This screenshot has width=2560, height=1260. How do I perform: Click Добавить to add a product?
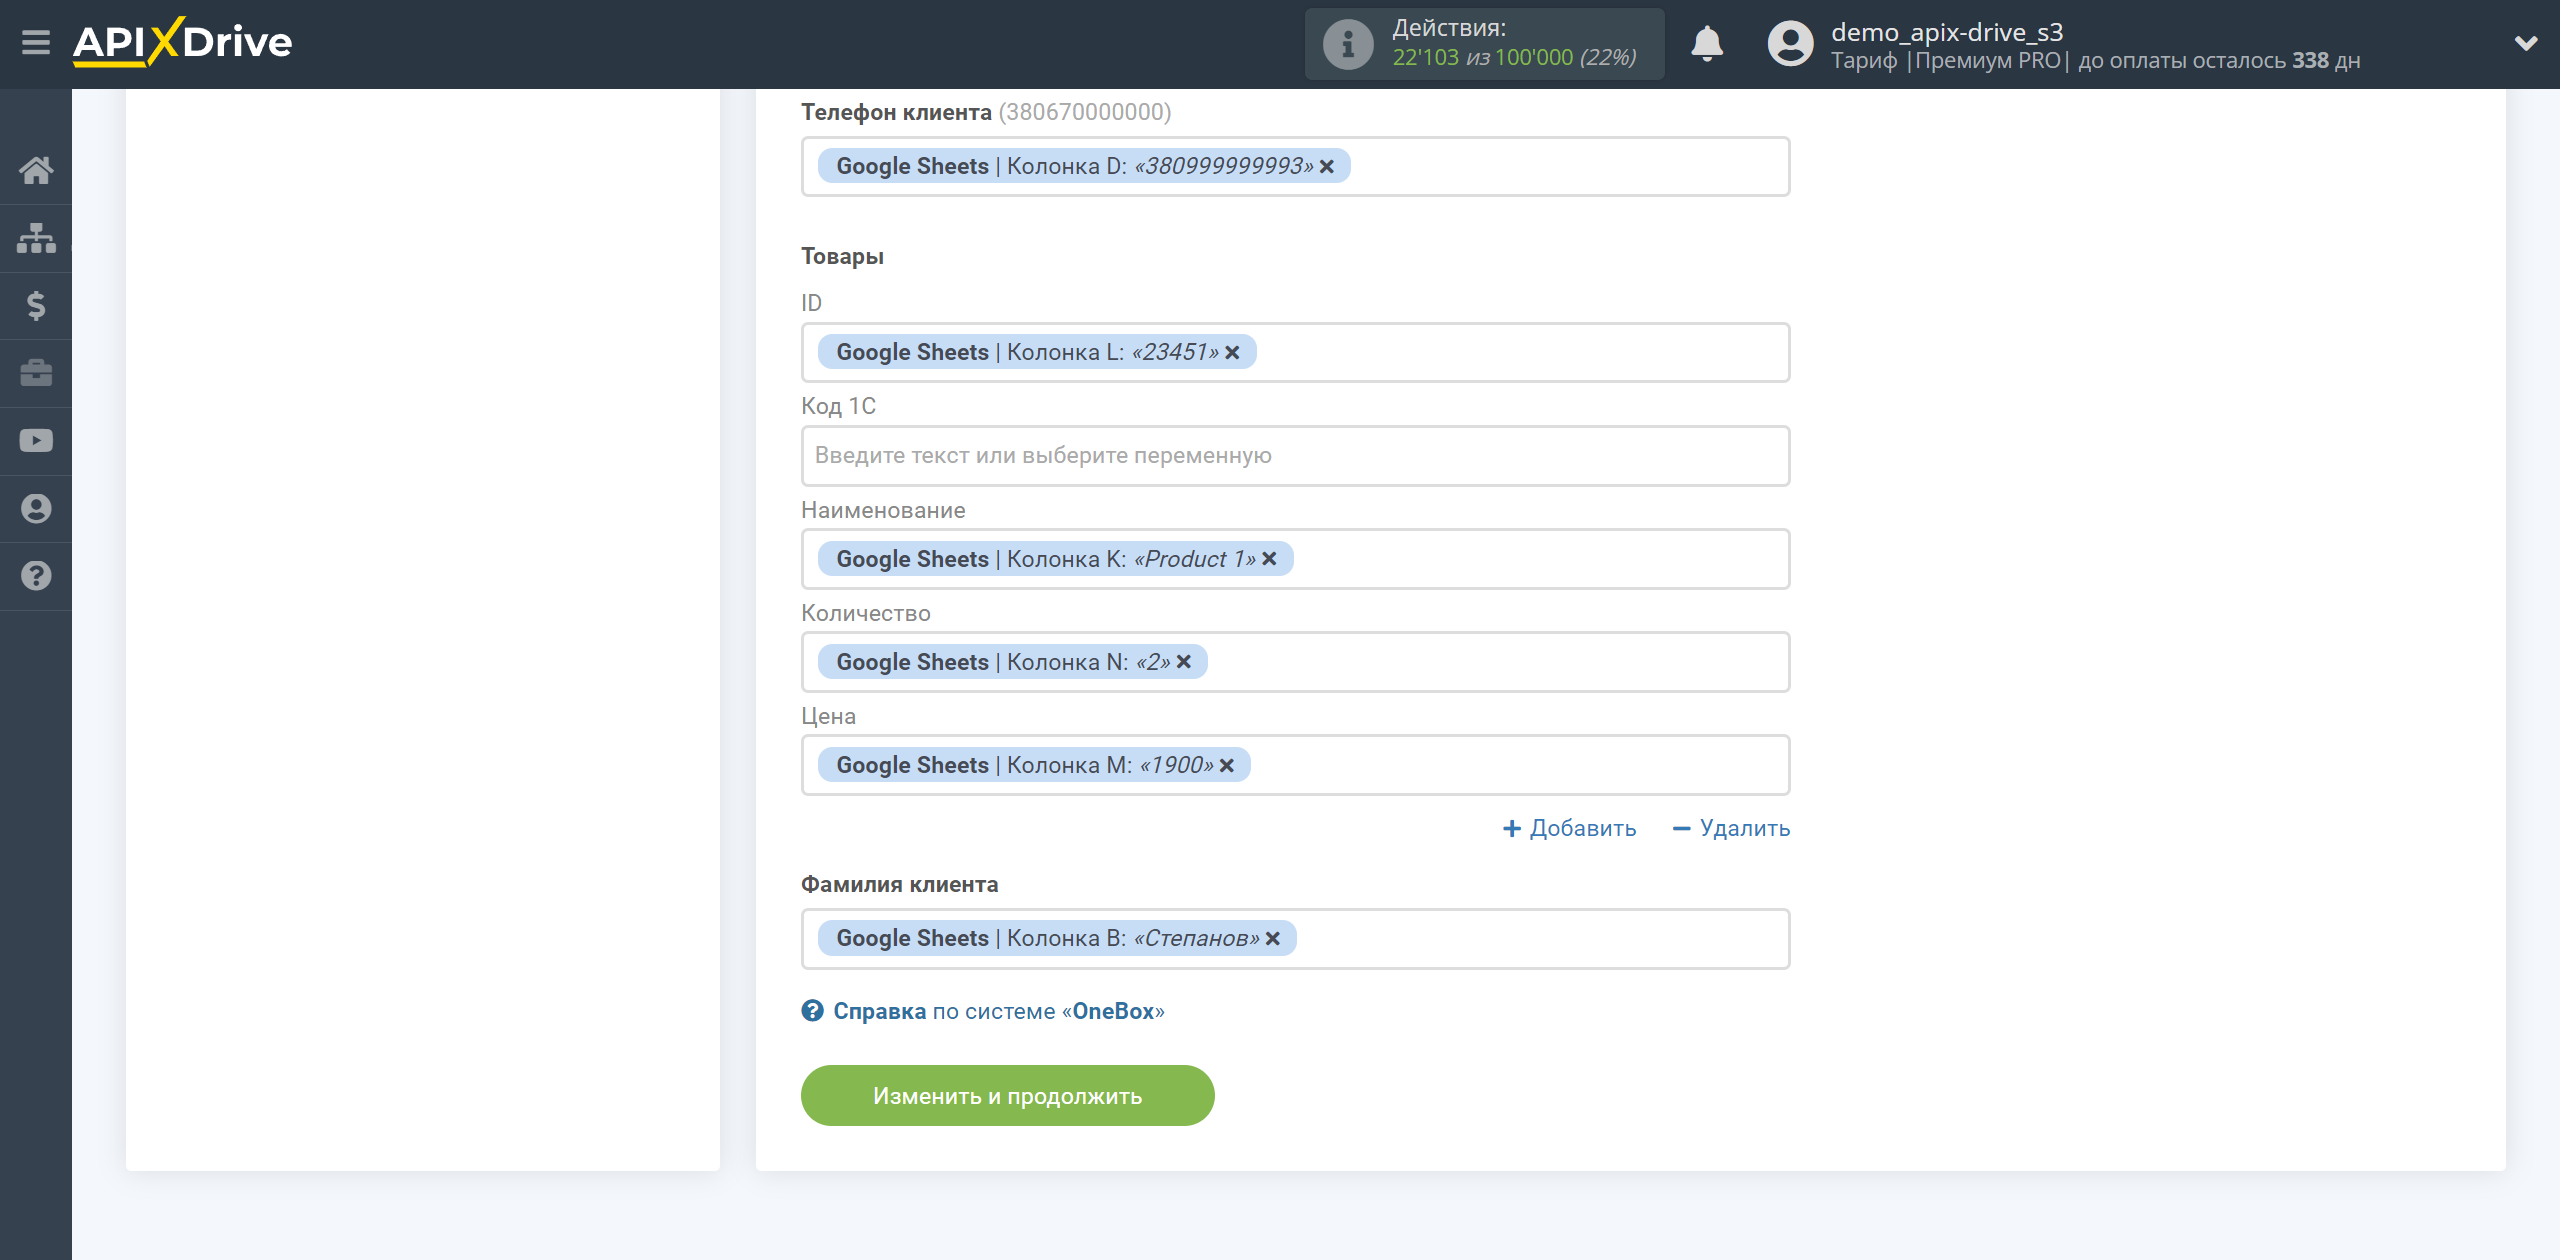point(1569,828)
